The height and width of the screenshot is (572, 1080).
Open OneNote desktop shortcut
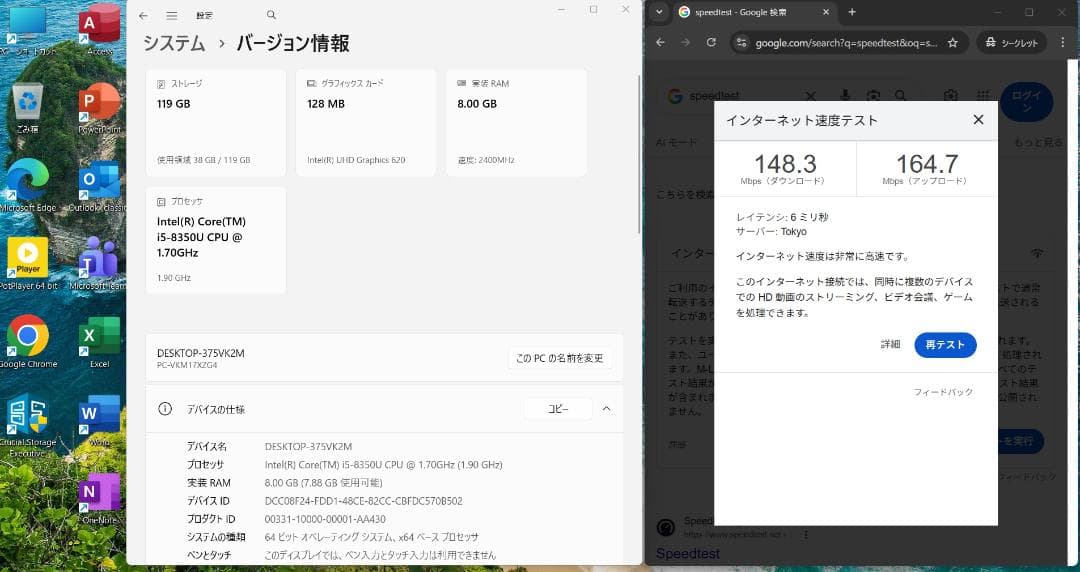click(x=100, y=499)
